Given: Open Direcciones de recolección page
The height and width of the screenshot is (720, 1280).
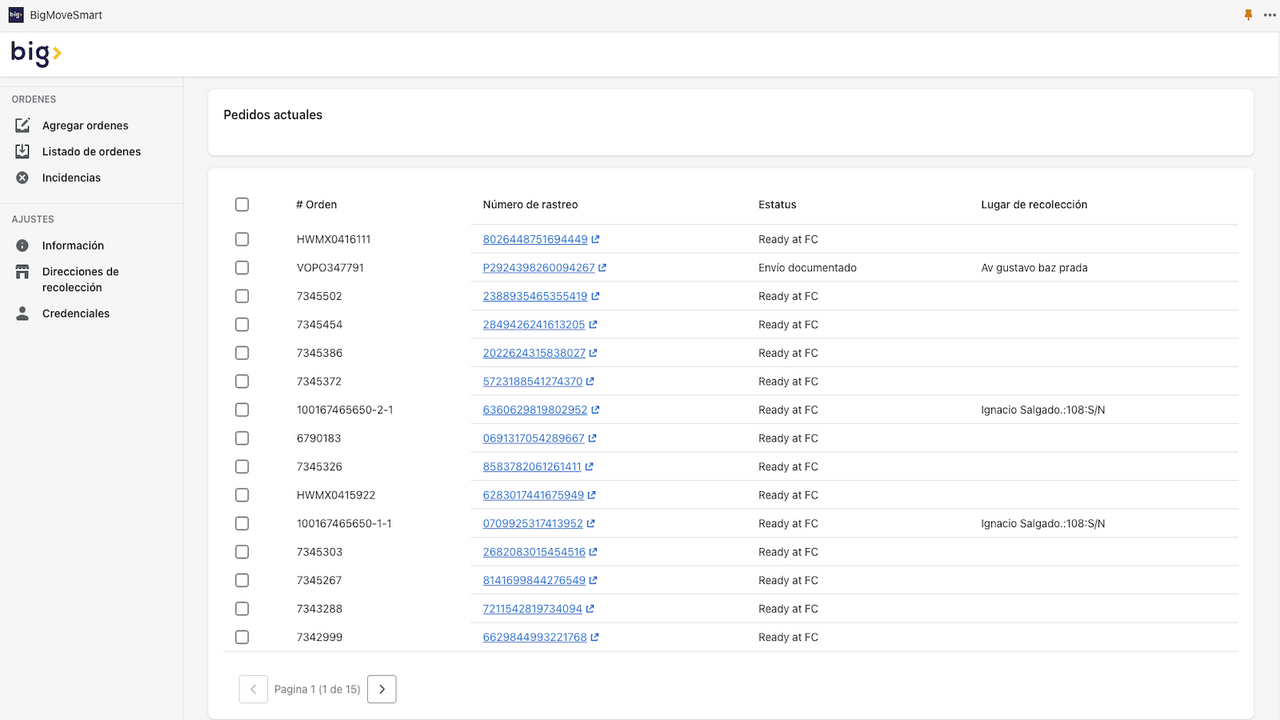Looking at the screenshot, I should click(80, 280).
